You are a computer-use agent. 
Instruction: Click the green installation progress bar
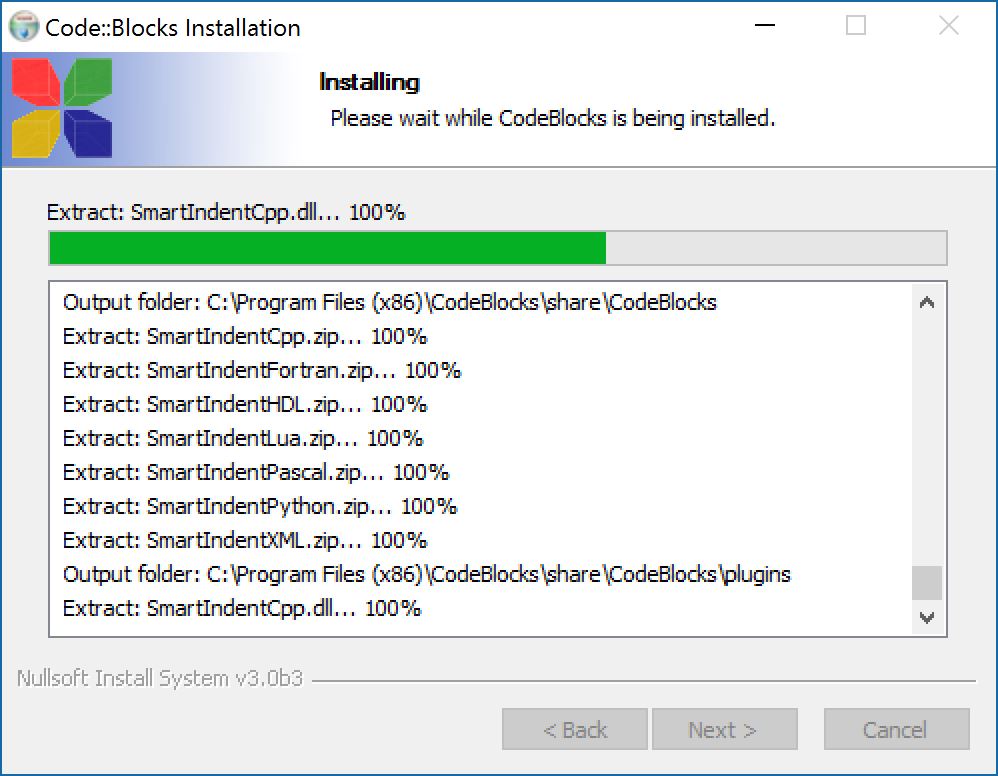[x=325, y=247]
